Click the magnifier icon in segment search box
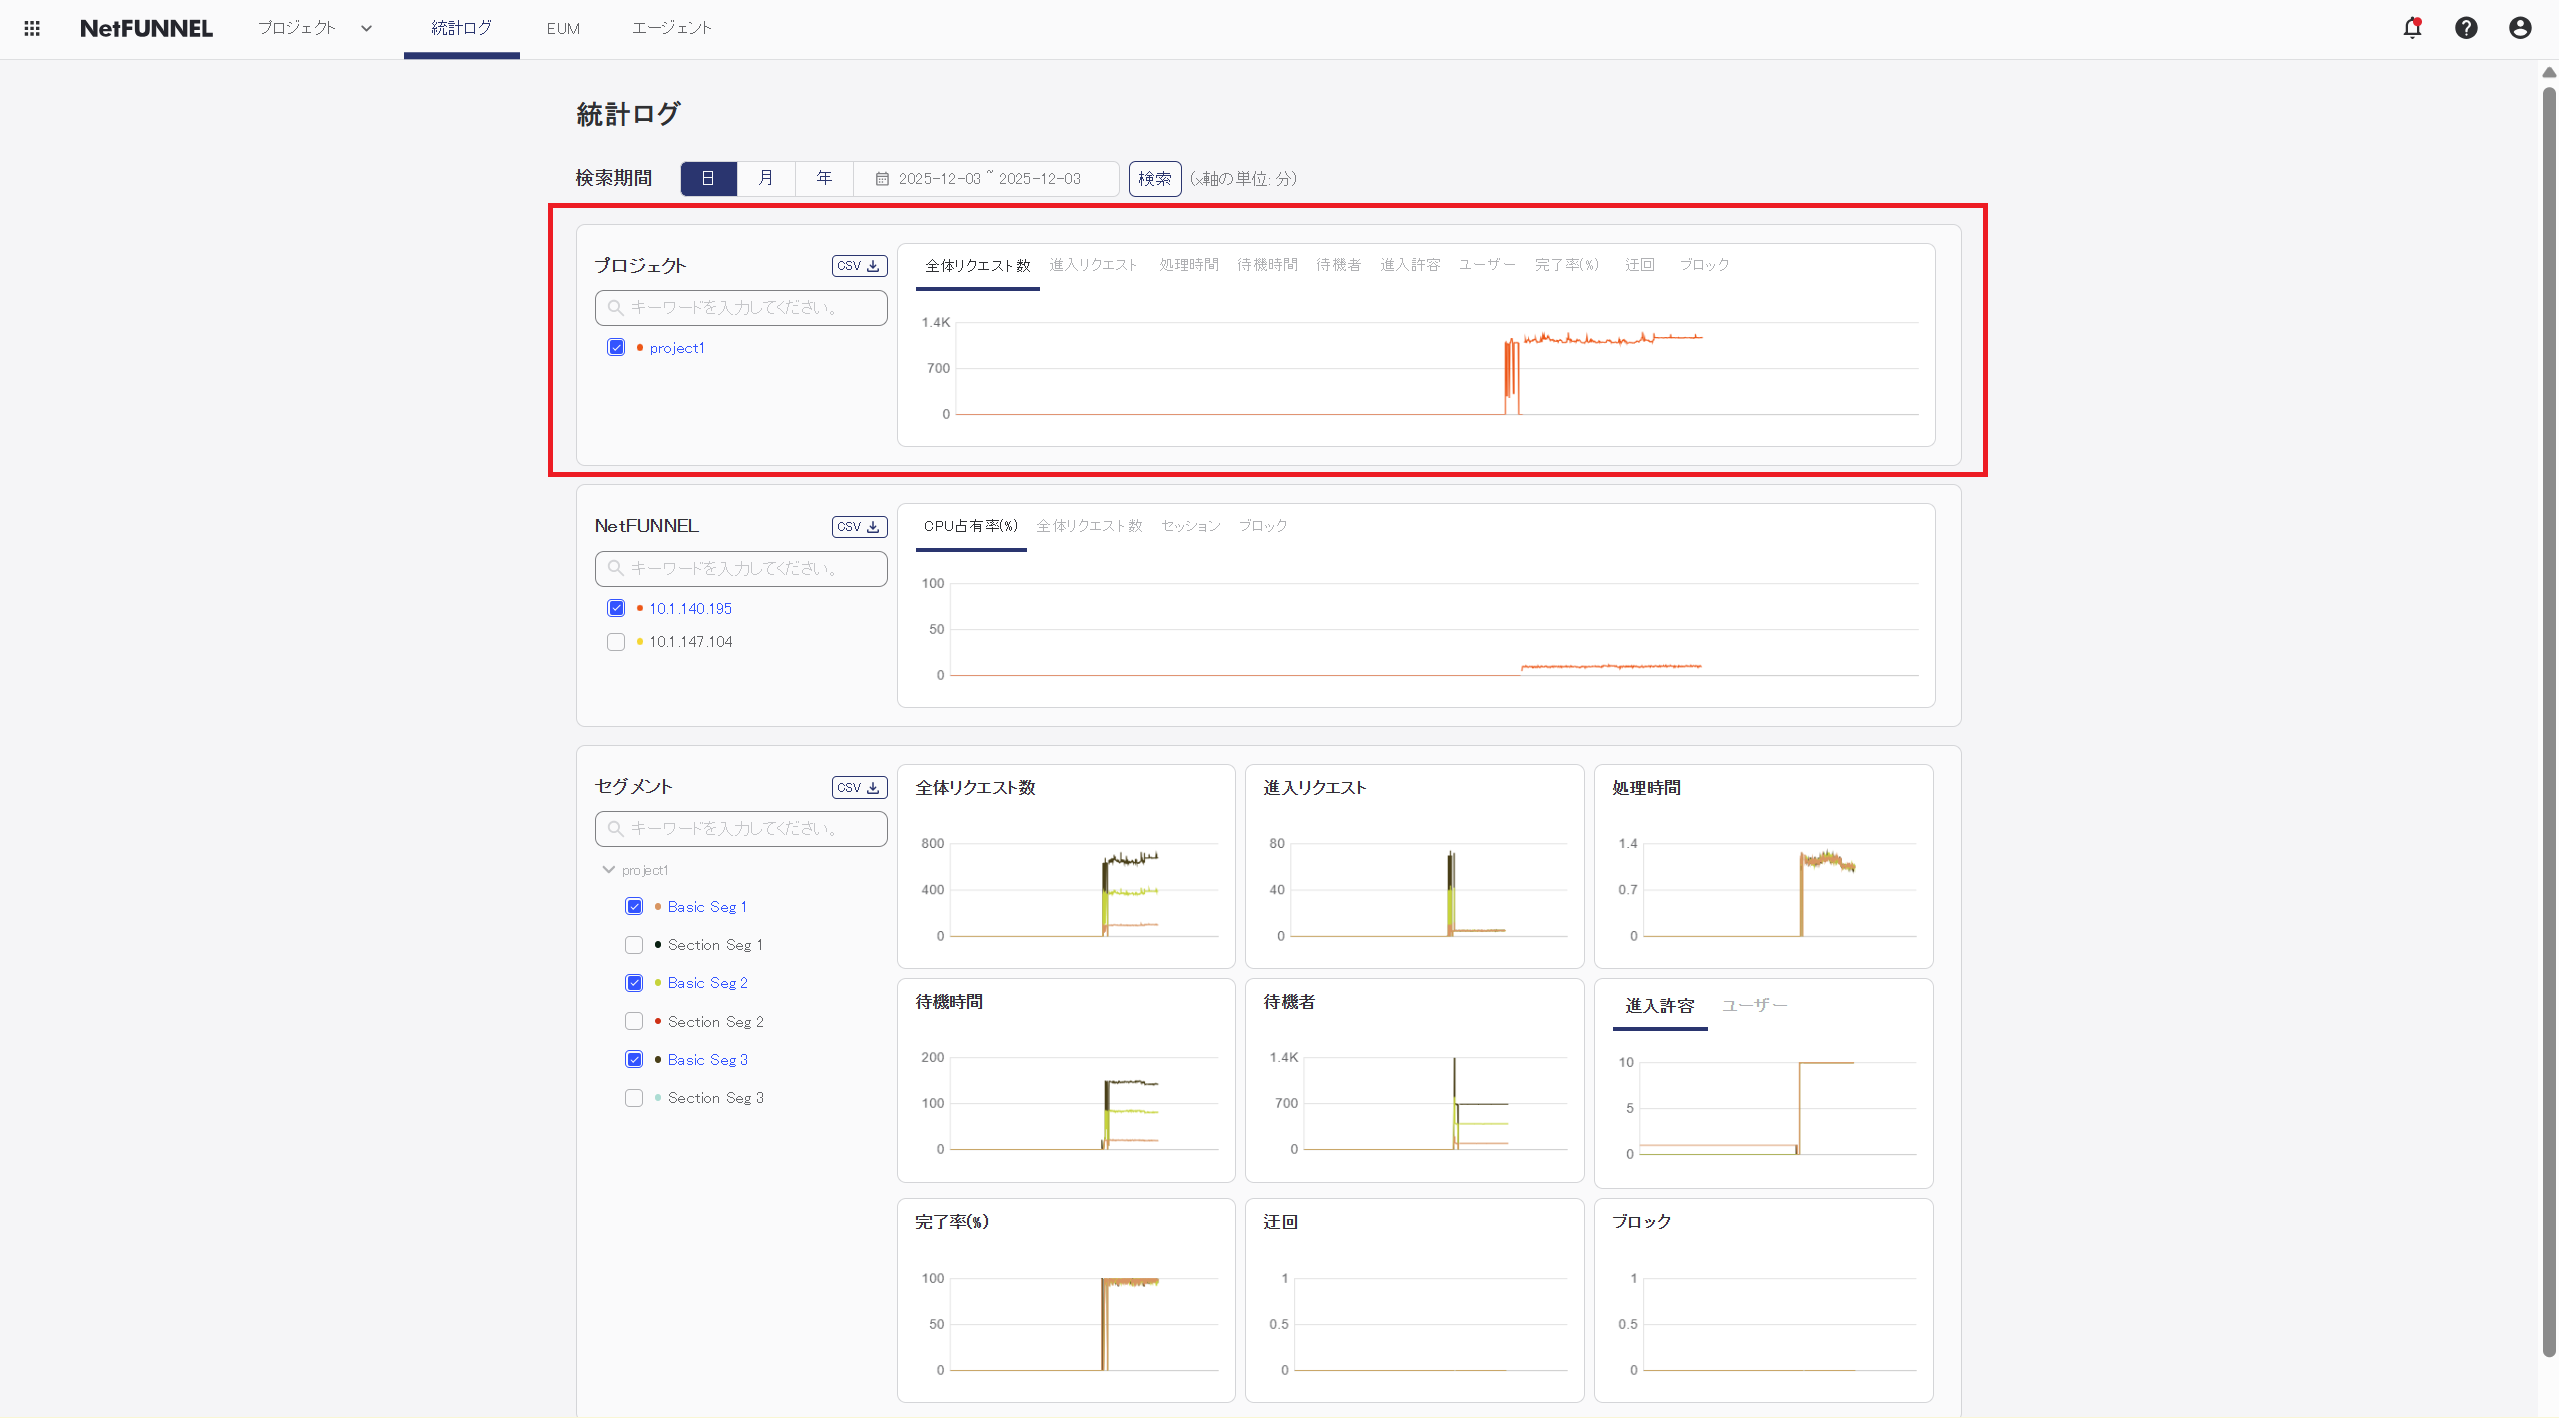Viewport: 2559px width, 1418px height. pos(614,828)
